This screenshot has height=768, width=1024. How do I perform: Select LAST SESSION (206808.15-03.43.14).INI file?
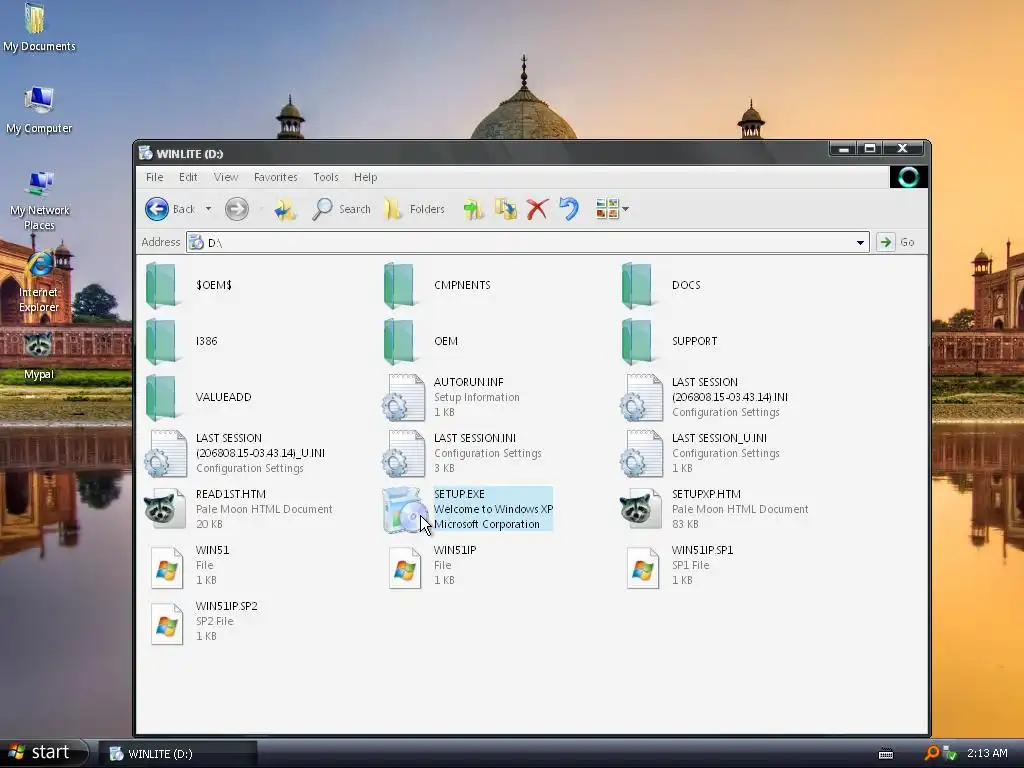[x=704, y=397]
